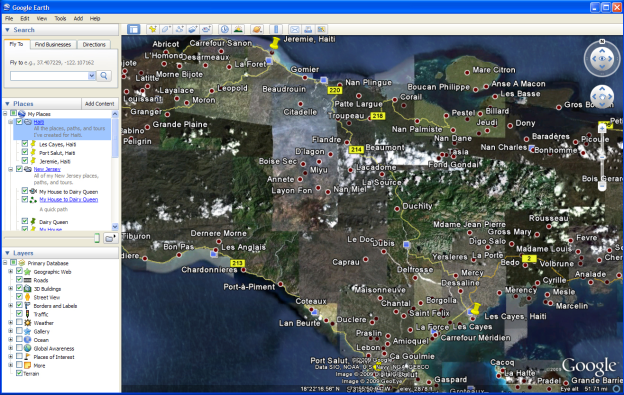Click the Jeremie, Haiti pushpin on map
This screenshot has width=624, height=395.
274,43
